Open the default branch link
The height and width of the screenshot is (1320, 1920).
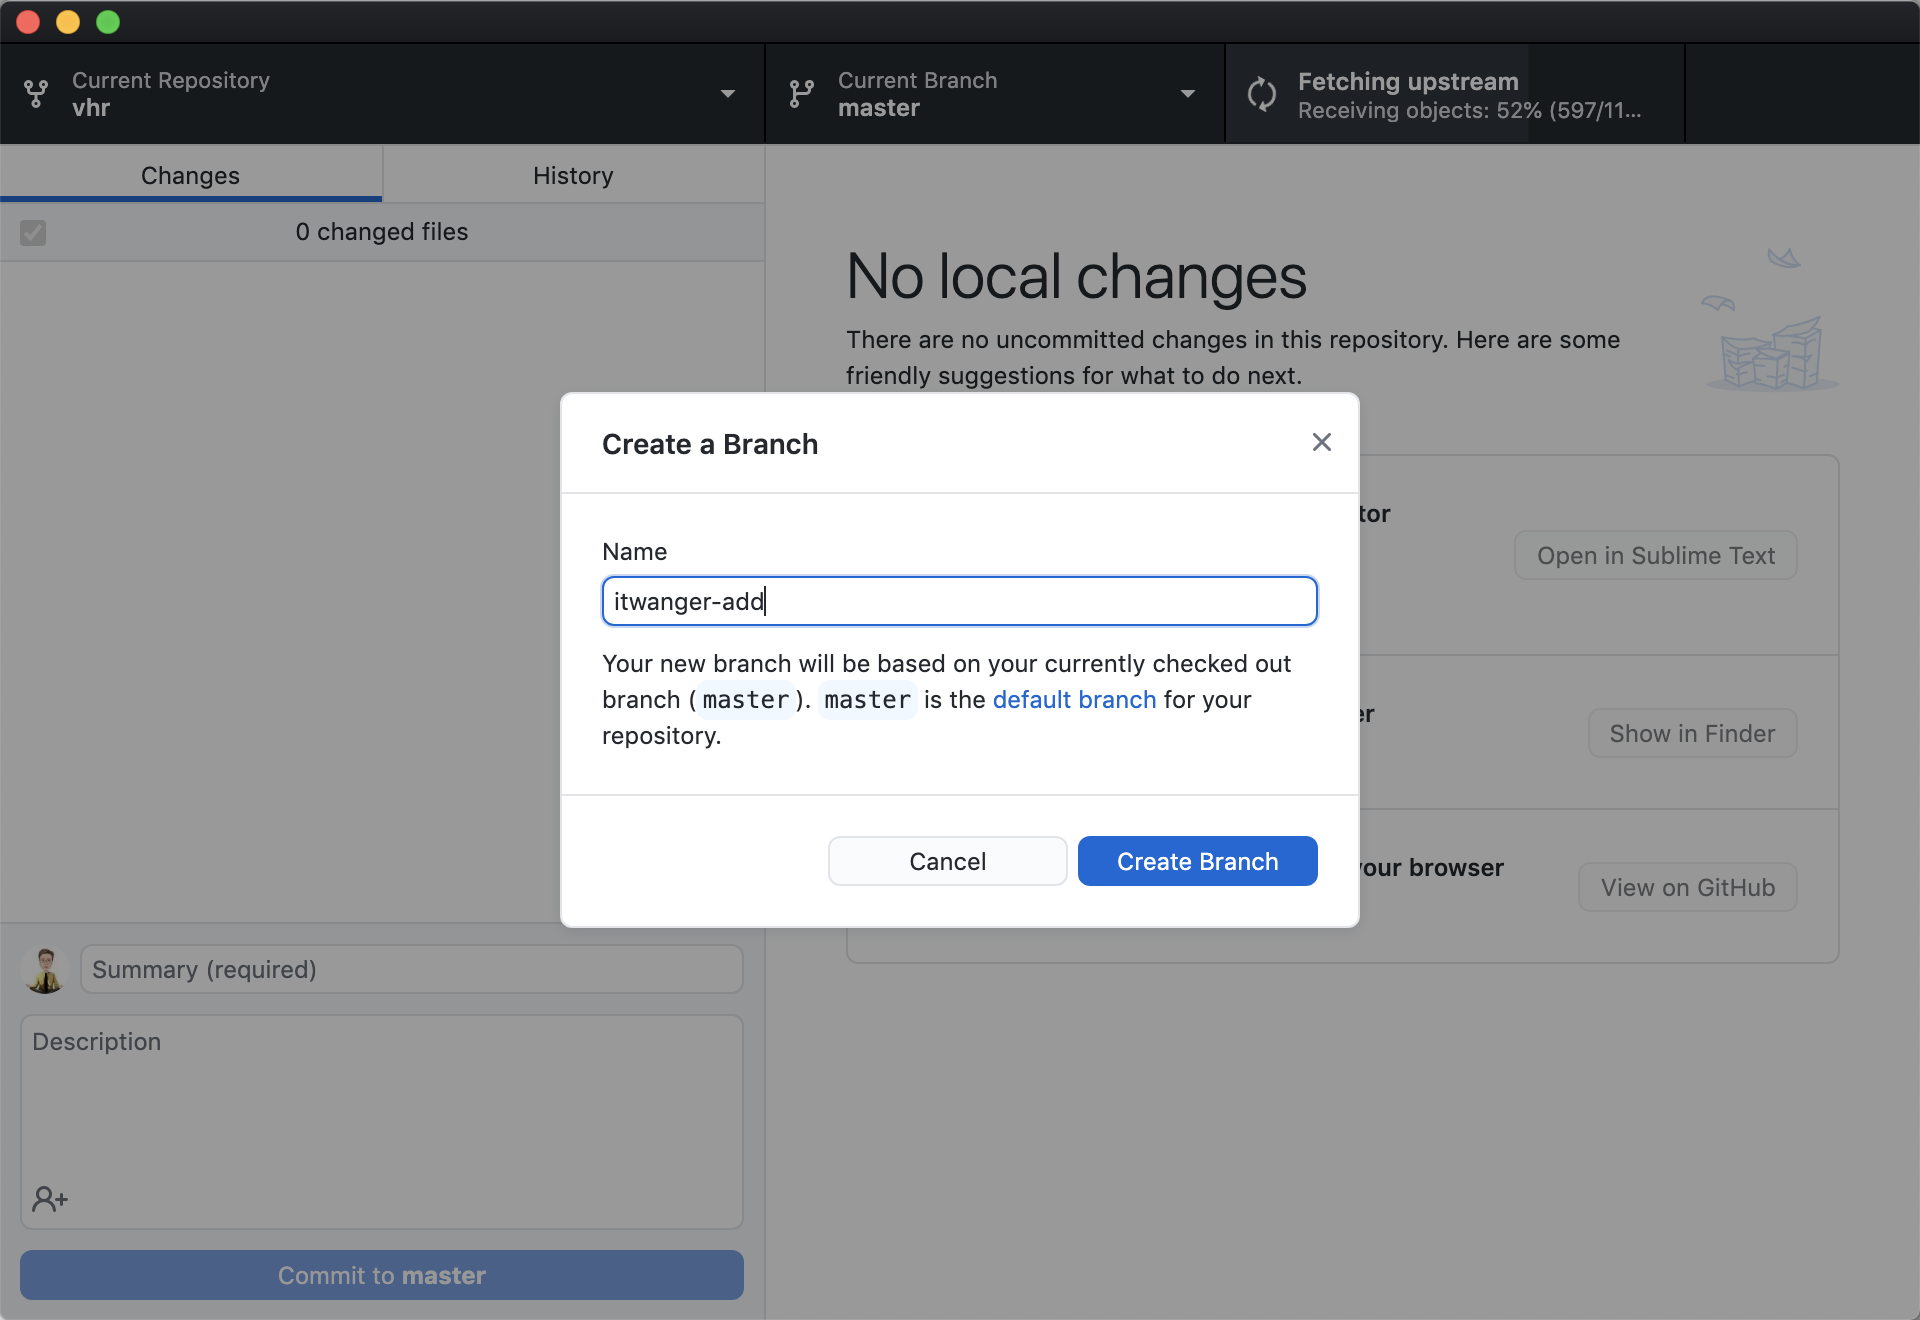(x=1074, y=700)
